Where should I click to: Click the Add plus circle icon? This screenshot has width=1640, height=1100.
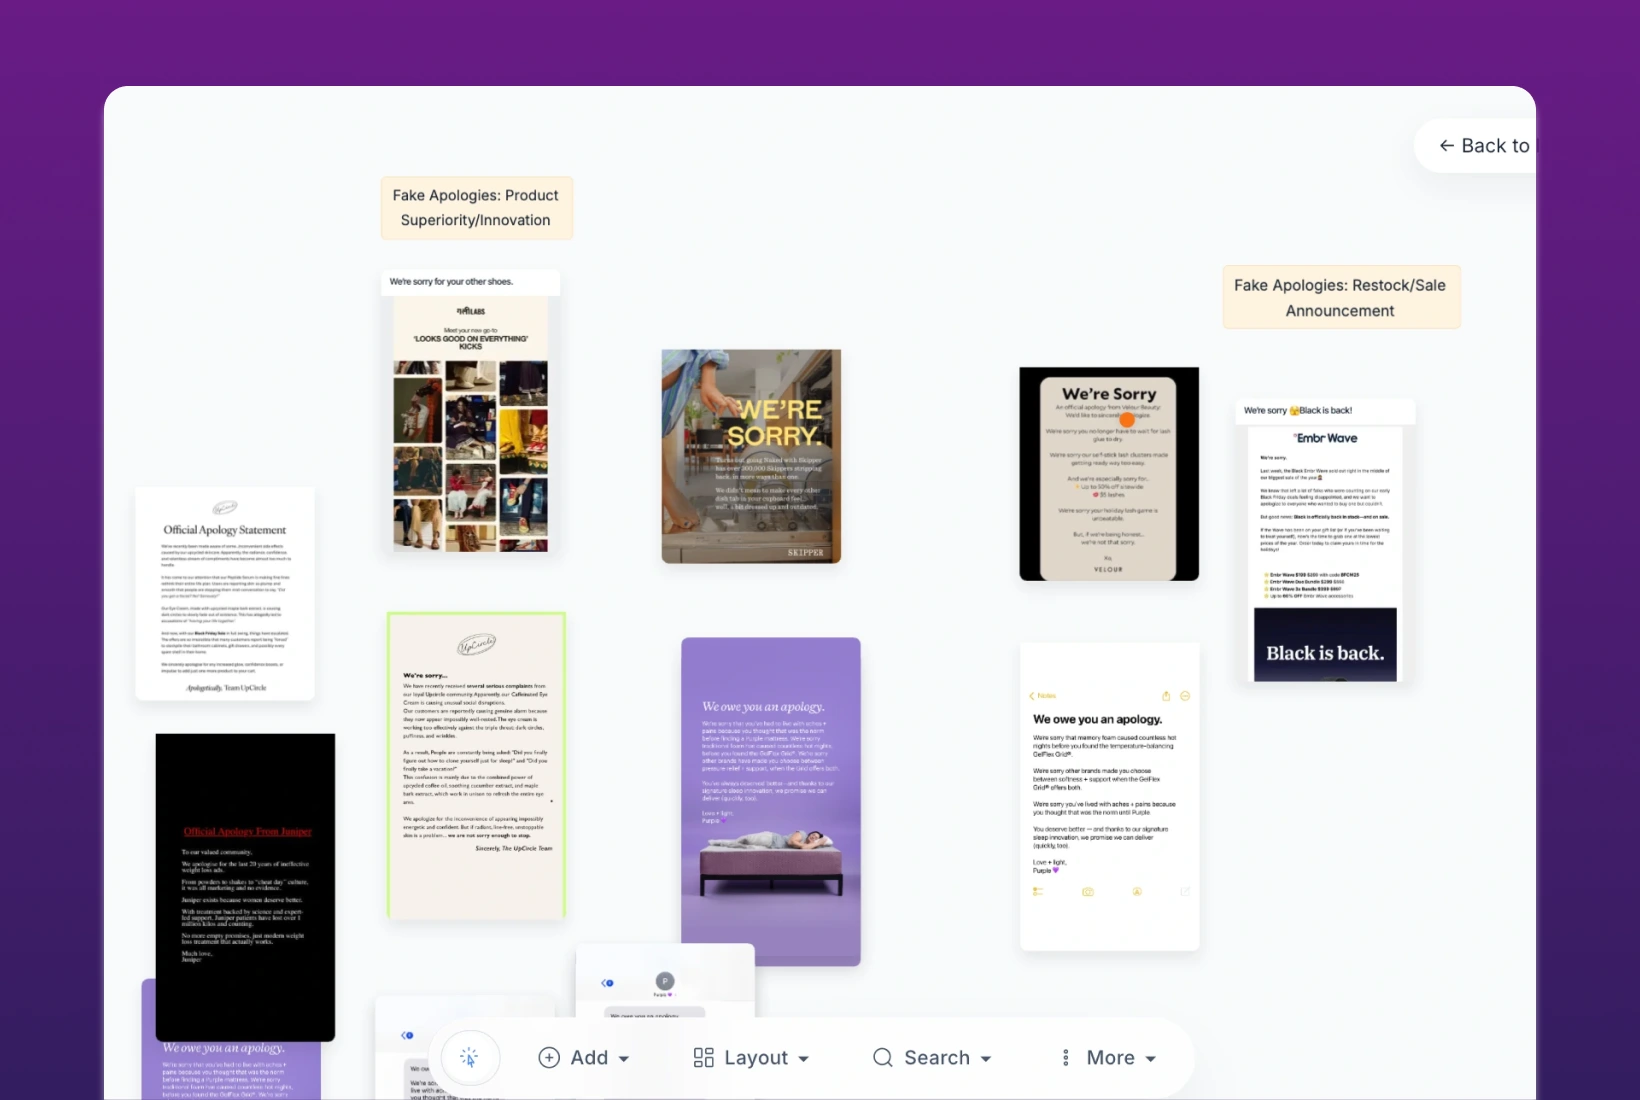[x=549, y=1057]
